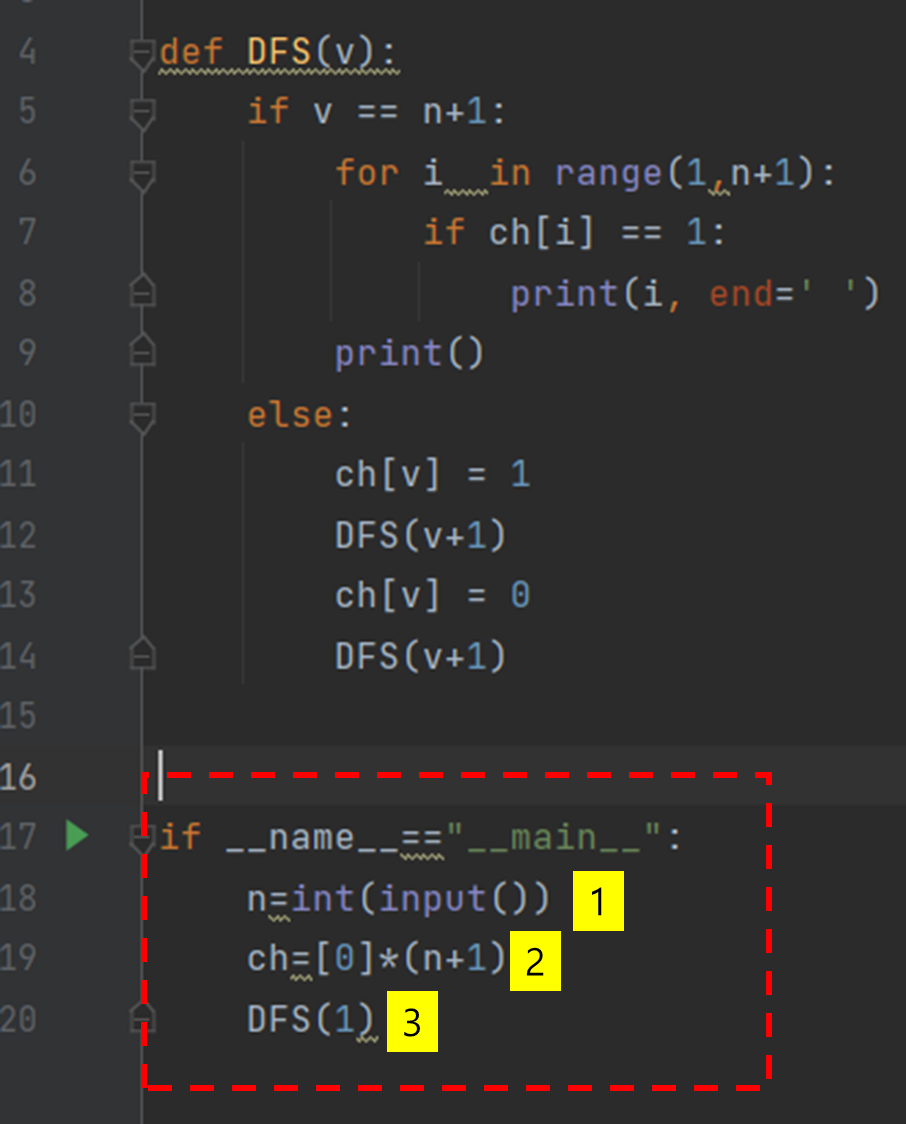Click the empty 'print()' call on line 9

point(409,353)
